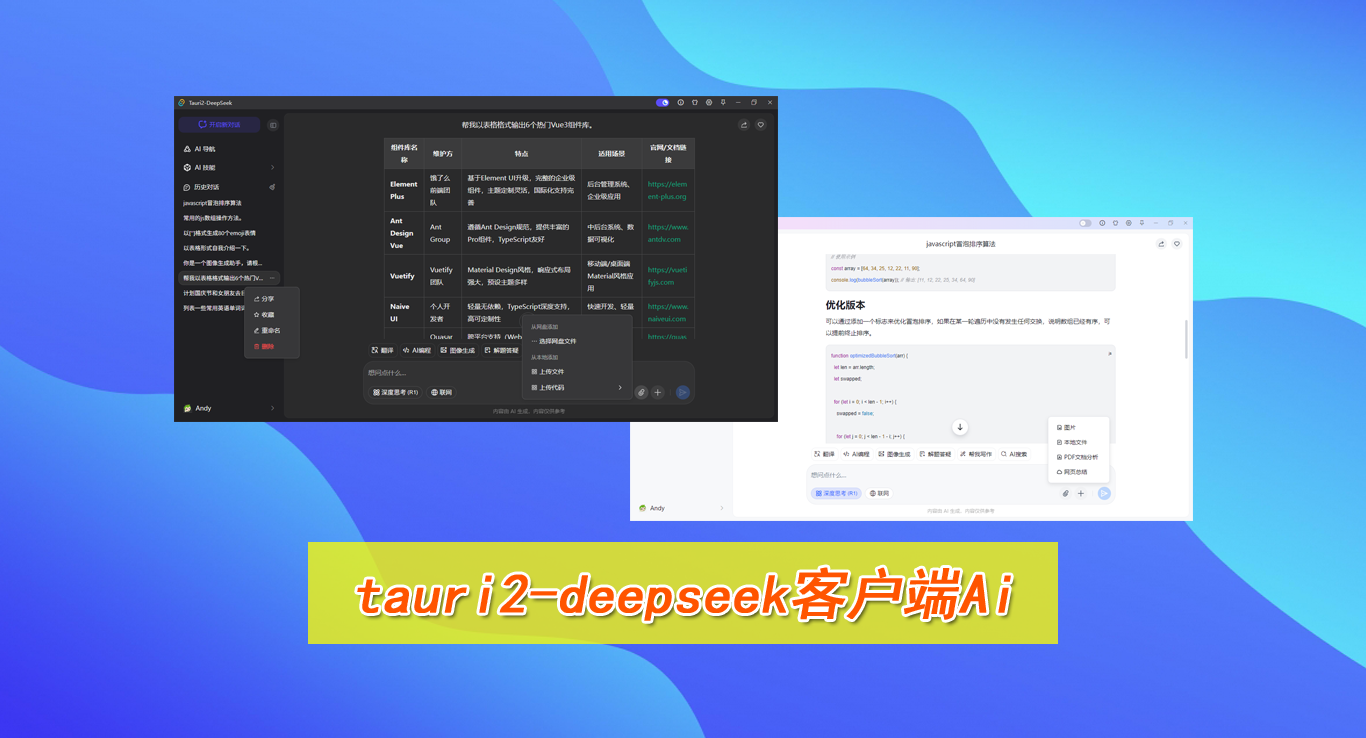
Task: Disable 深度思考 (R1) in the light window
Action: (836, 493)
